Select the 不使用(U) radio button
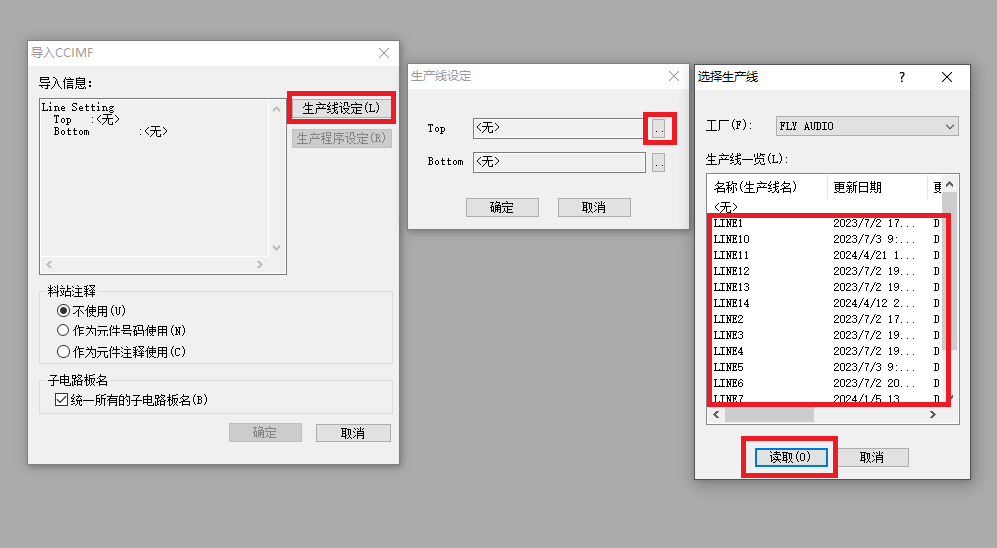 point(64,311)
